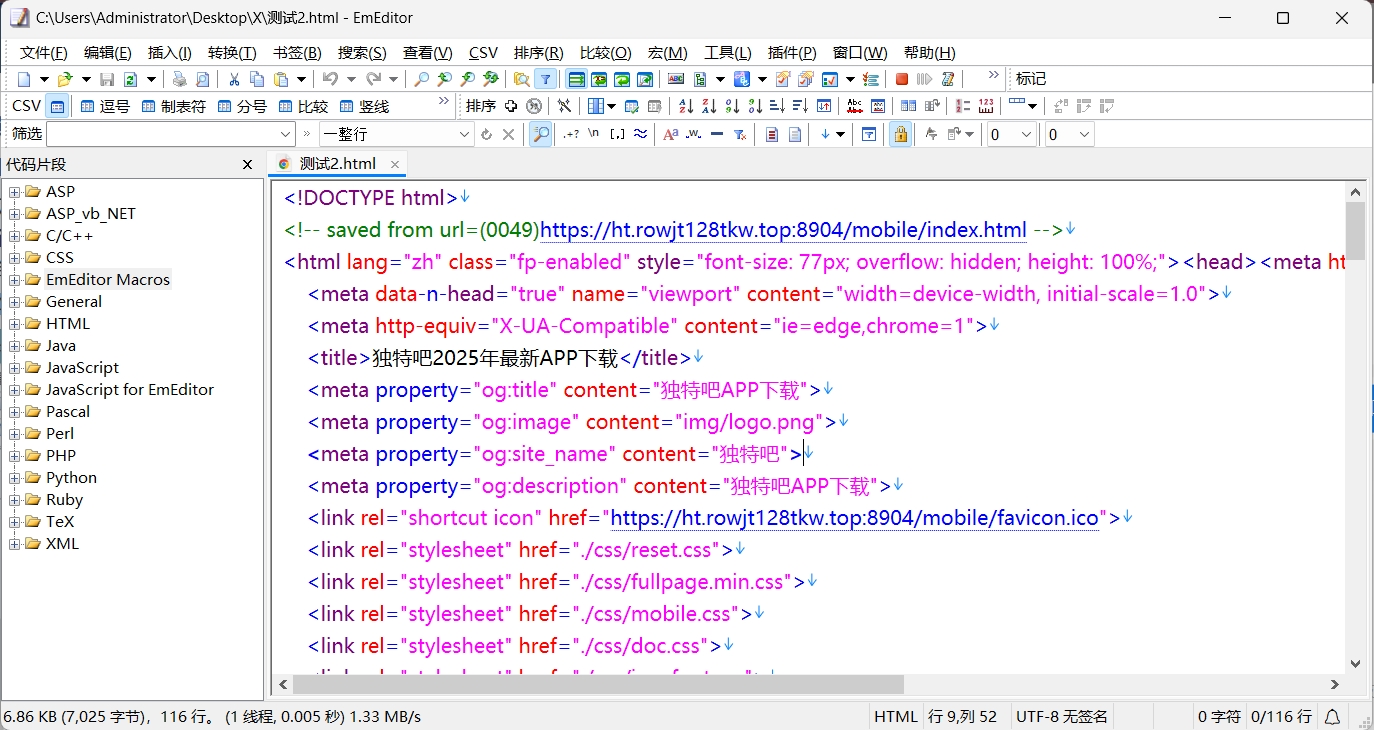Clear the filter with X icon
The width and height of the screenshot is (1374, 730).
(x=508, y=134)
